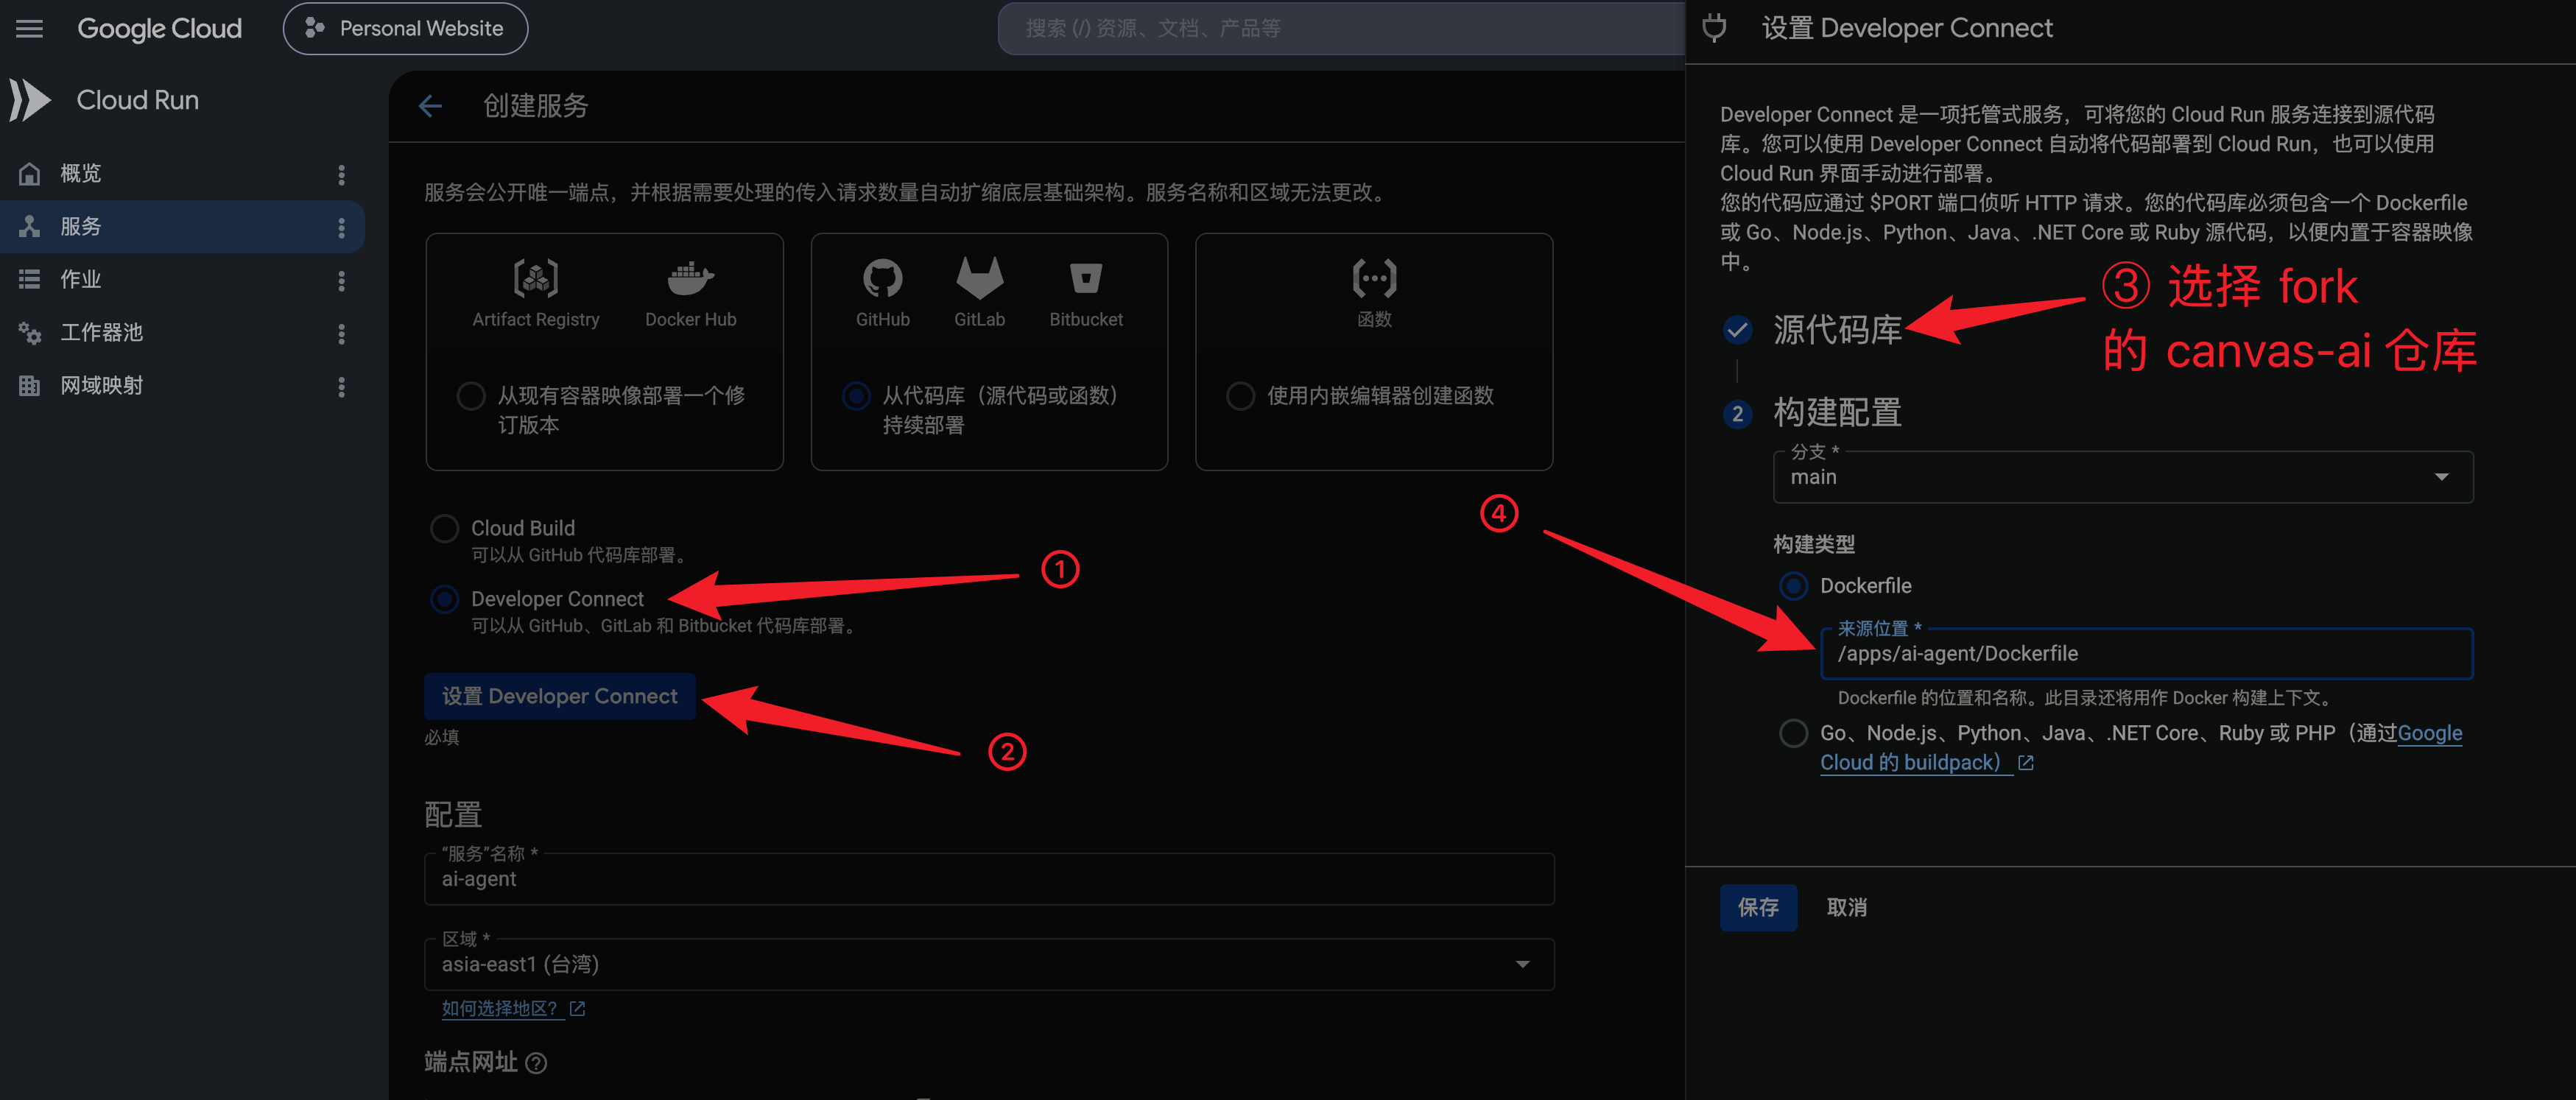Click the step 2 构建配置 number badge
The height and width of the screenshot is (1100, 2576).
pos(1737,414)
